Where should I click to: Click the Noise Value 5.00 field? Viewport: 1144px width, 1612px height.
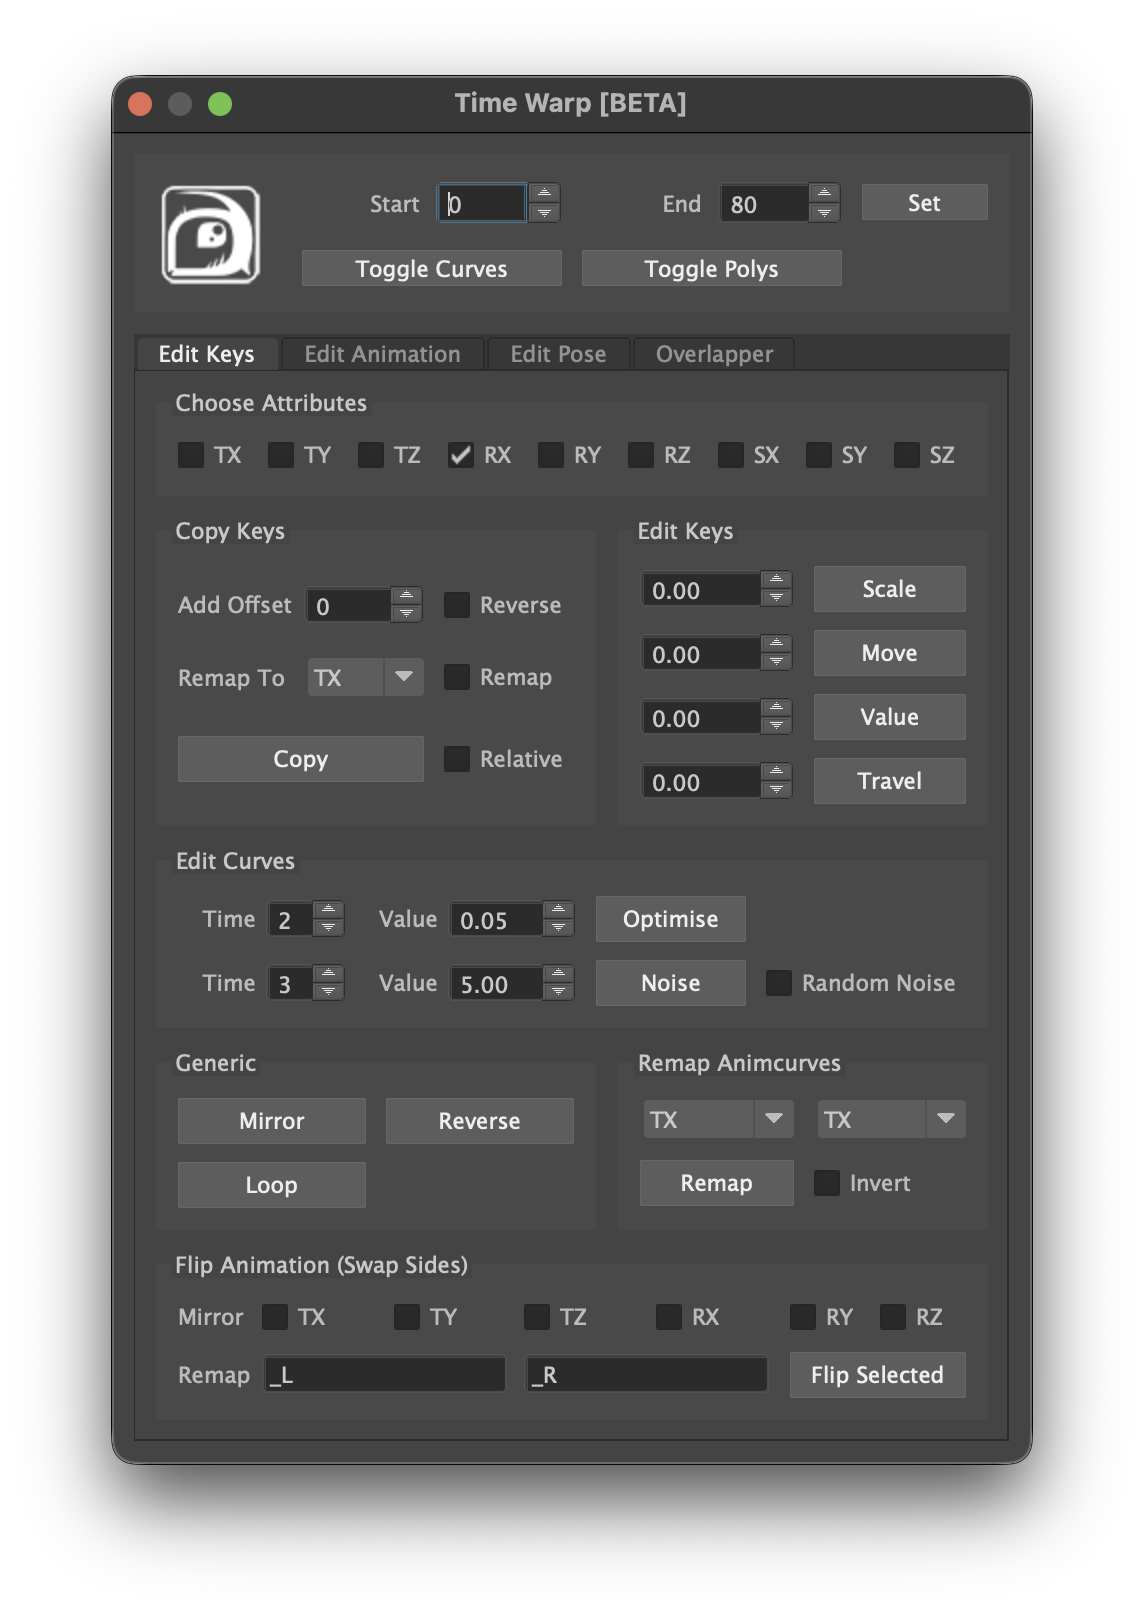coord(496,983)
